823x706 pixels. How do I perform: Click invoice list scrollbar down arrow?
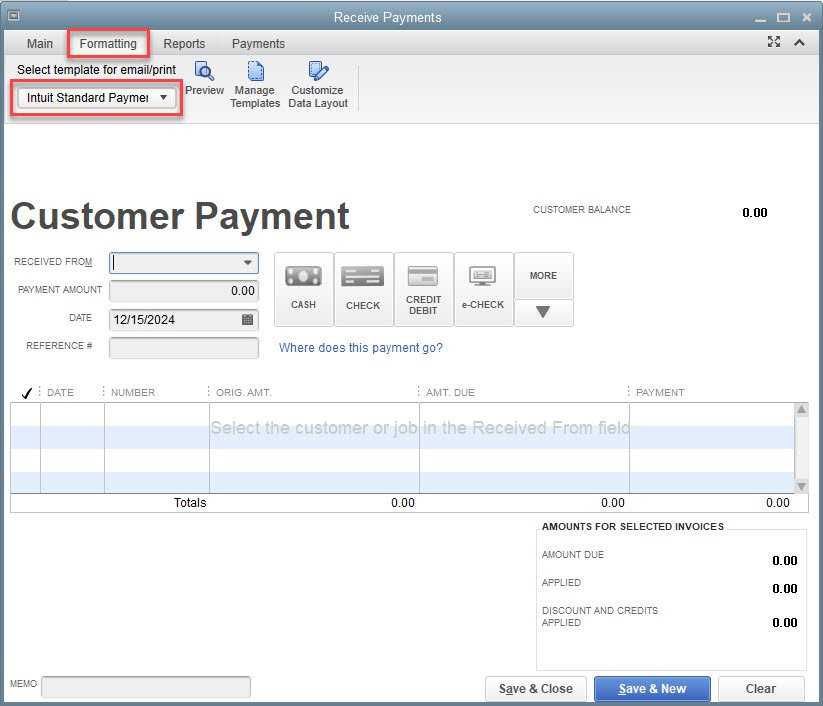click(x=801, y=486)
